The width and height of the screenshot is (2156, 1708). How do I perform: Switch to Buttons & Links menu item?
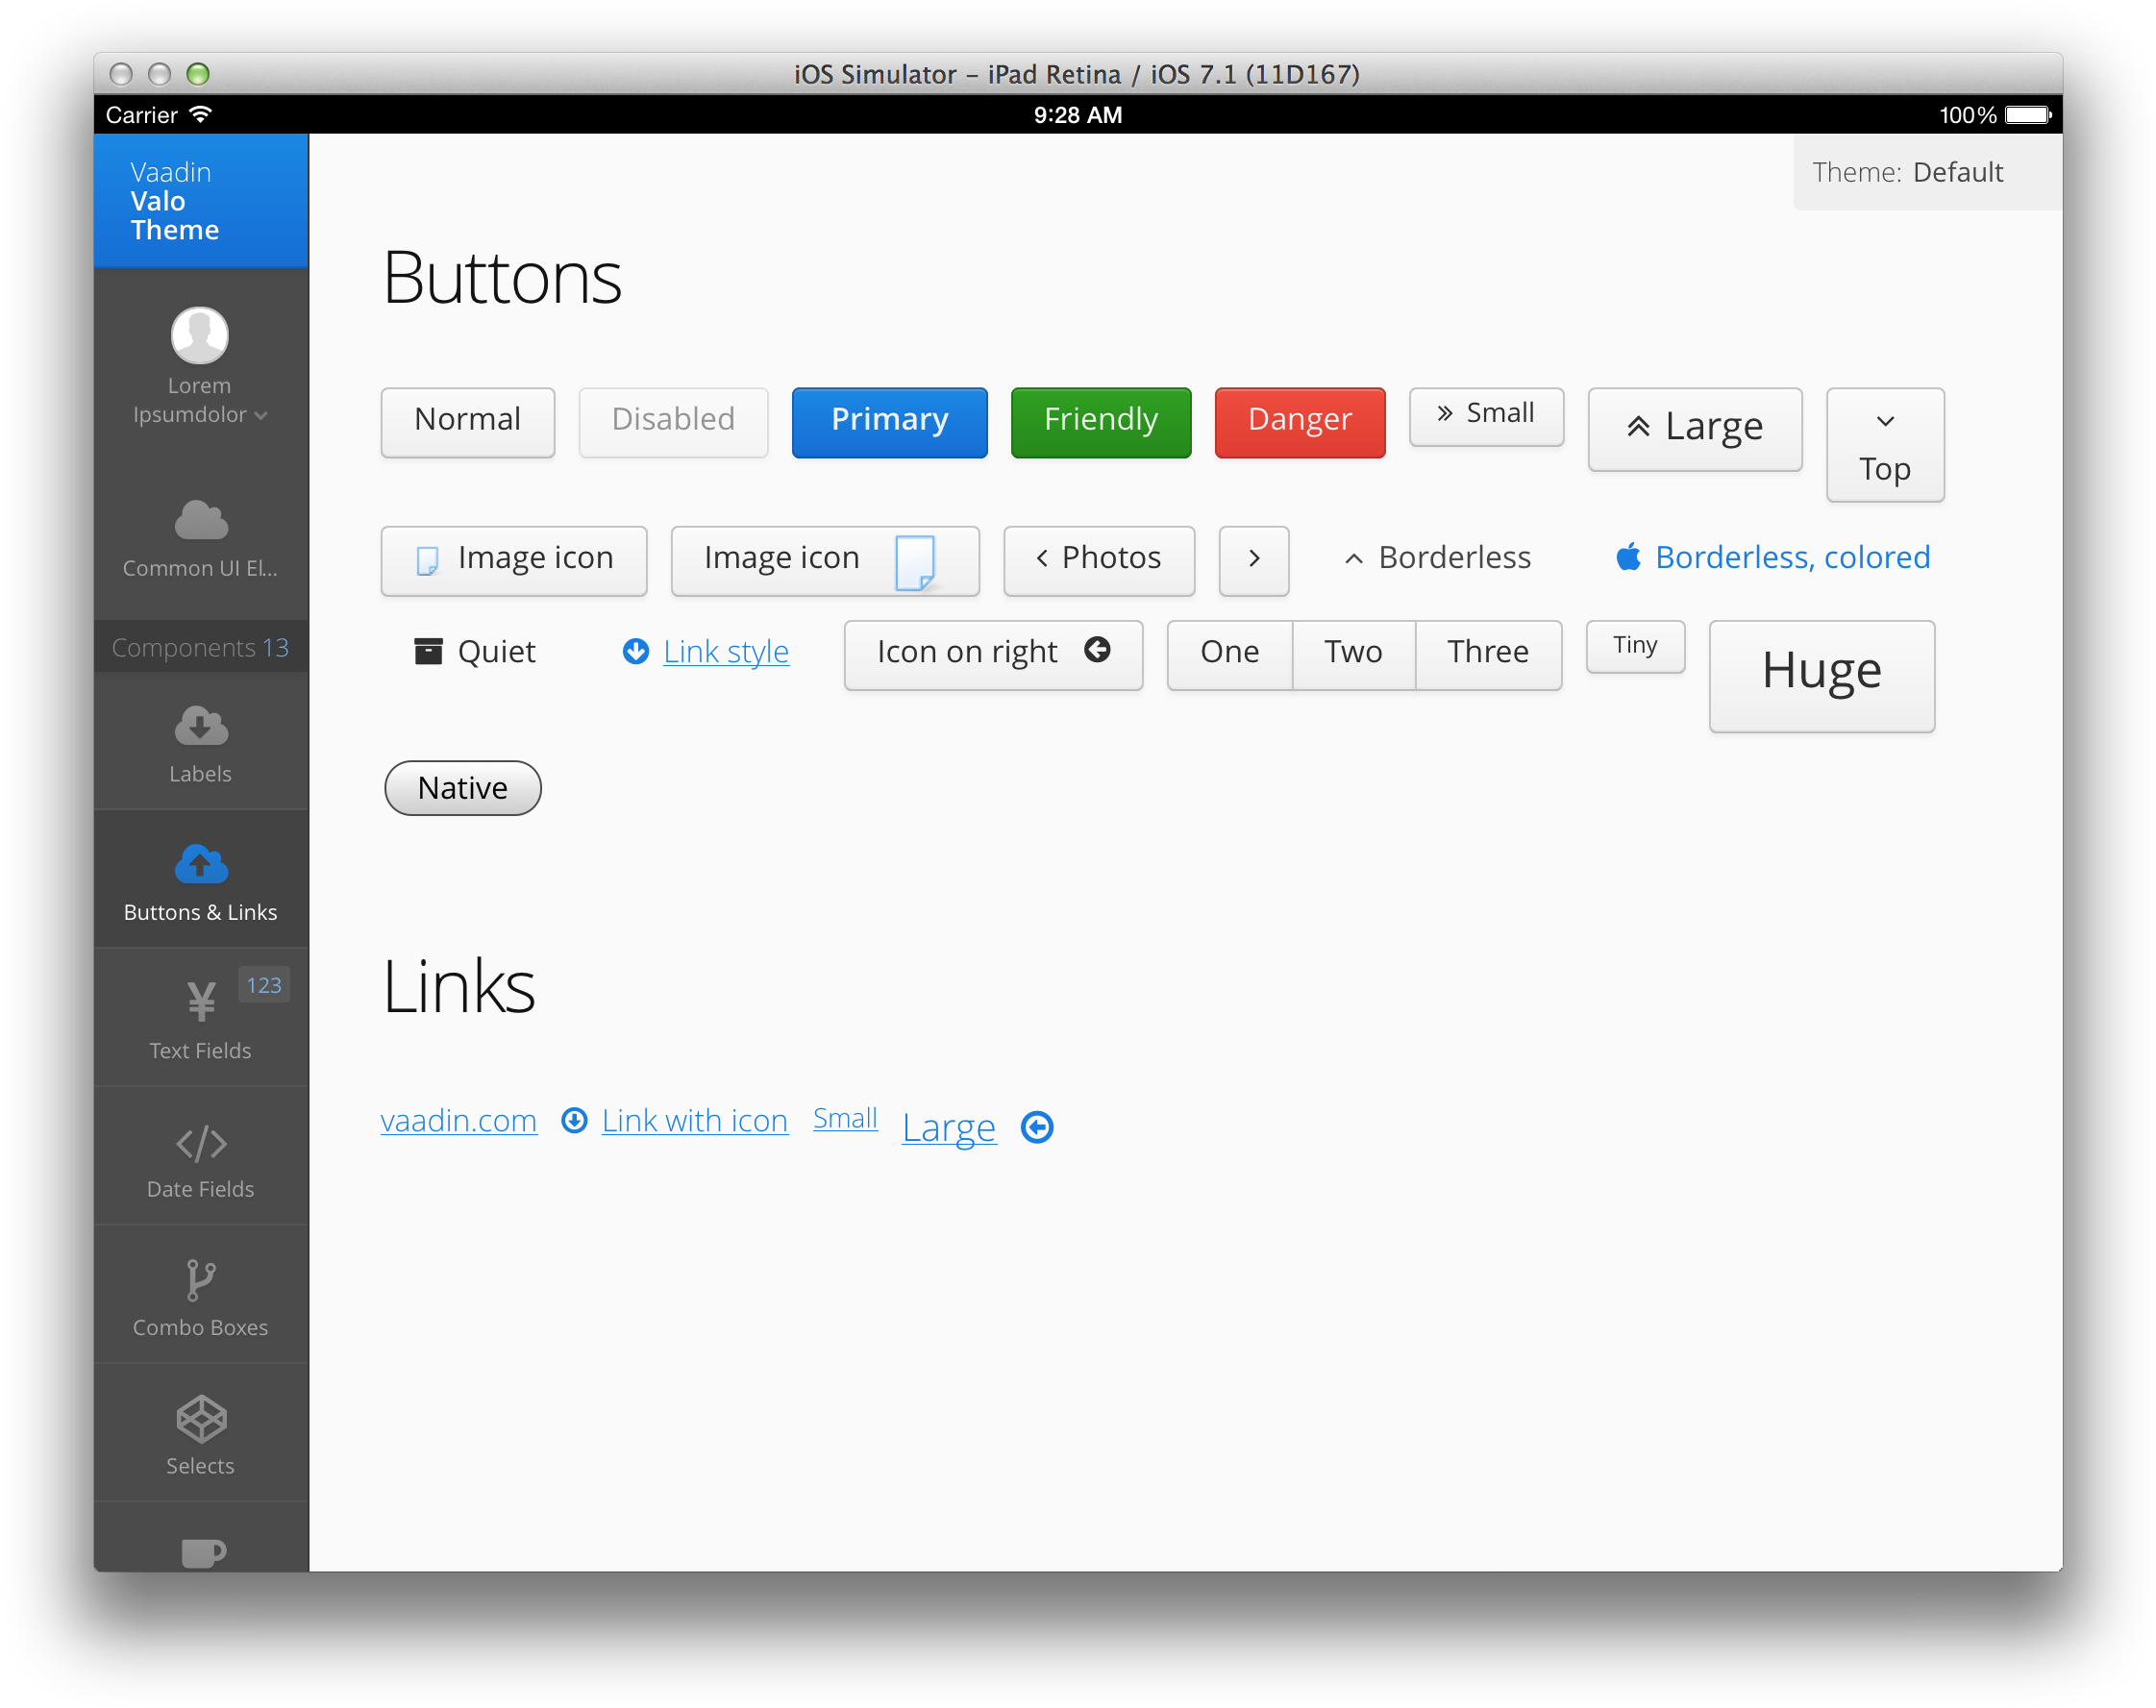[x=201, y=880]
